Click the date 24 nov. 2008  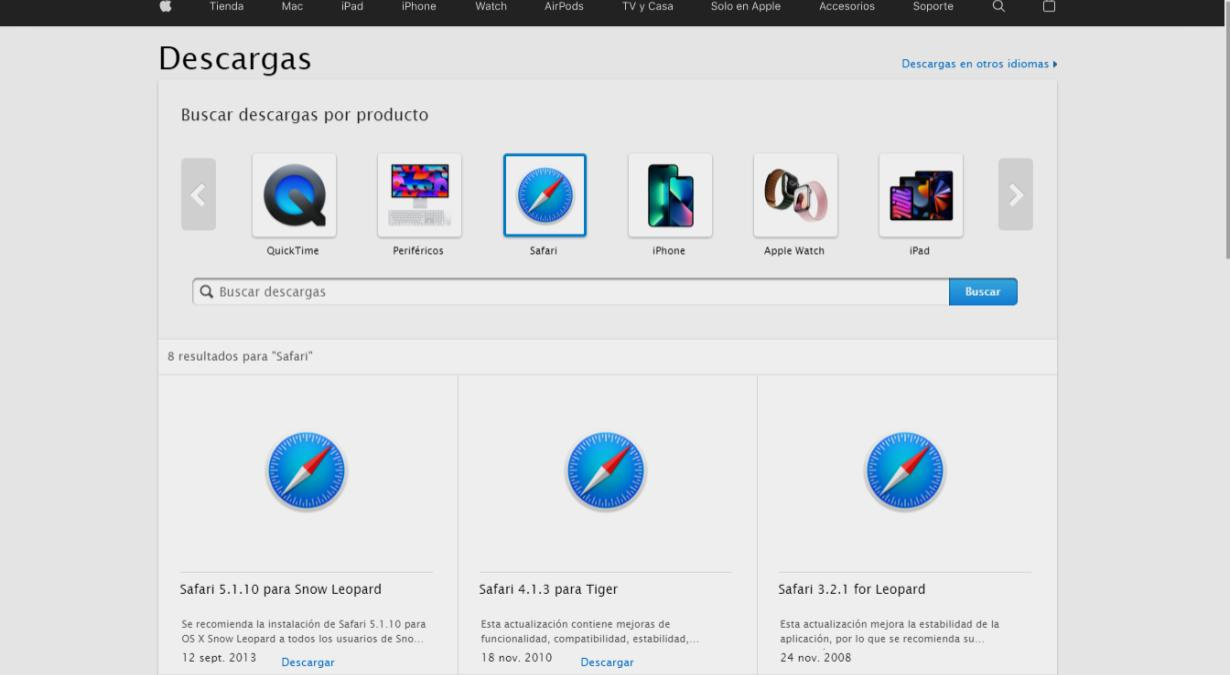pyautogui.click(x=816, y=658)
